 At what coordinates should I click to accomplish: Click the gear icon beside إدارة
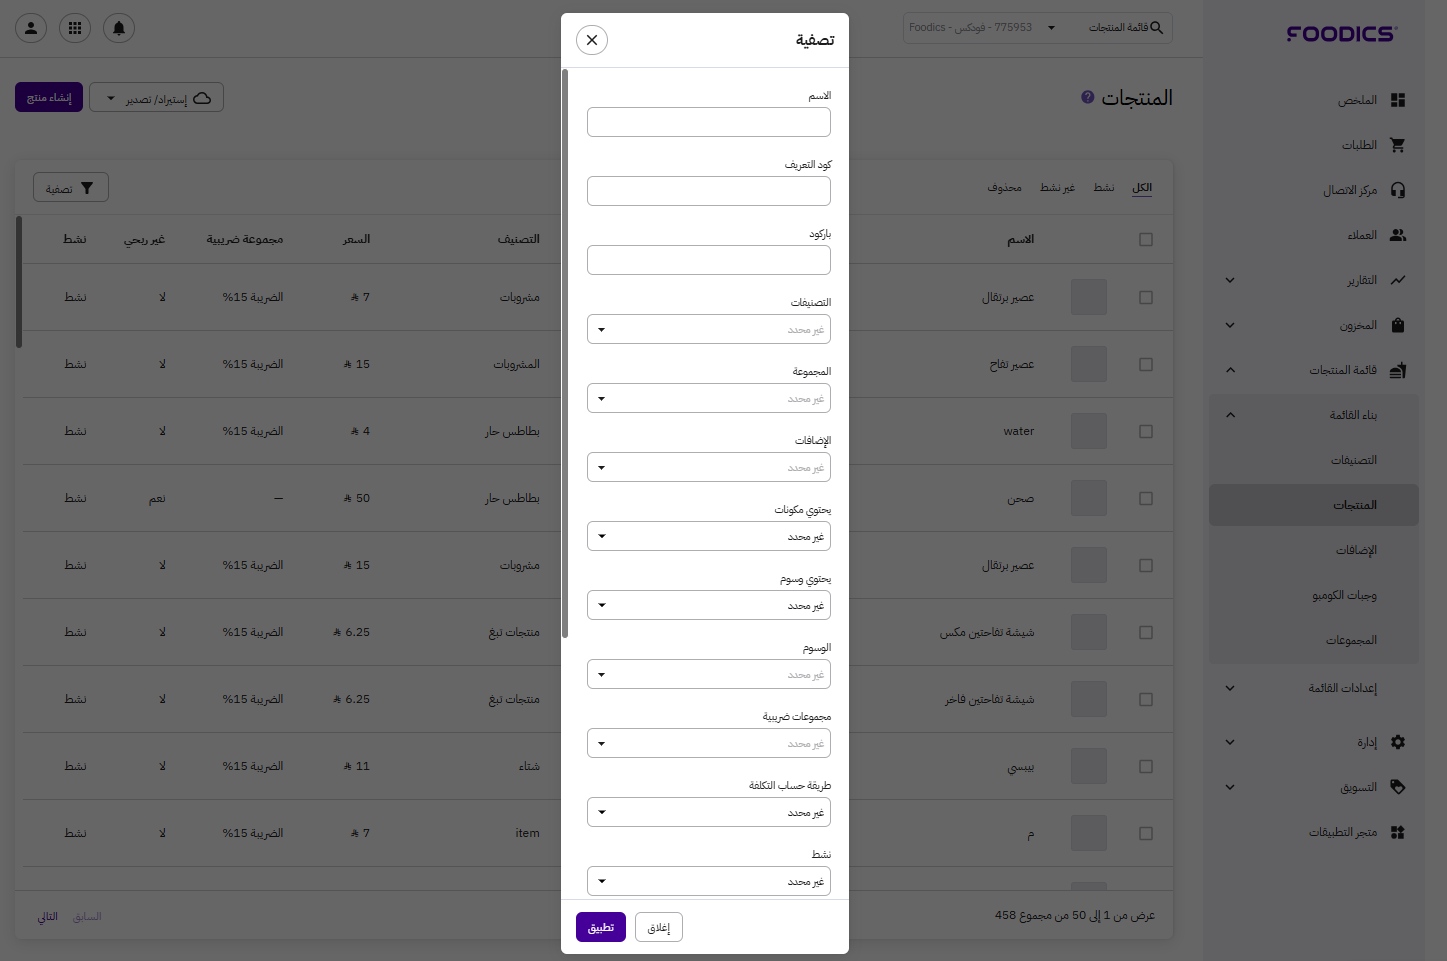click(1398, 742)
